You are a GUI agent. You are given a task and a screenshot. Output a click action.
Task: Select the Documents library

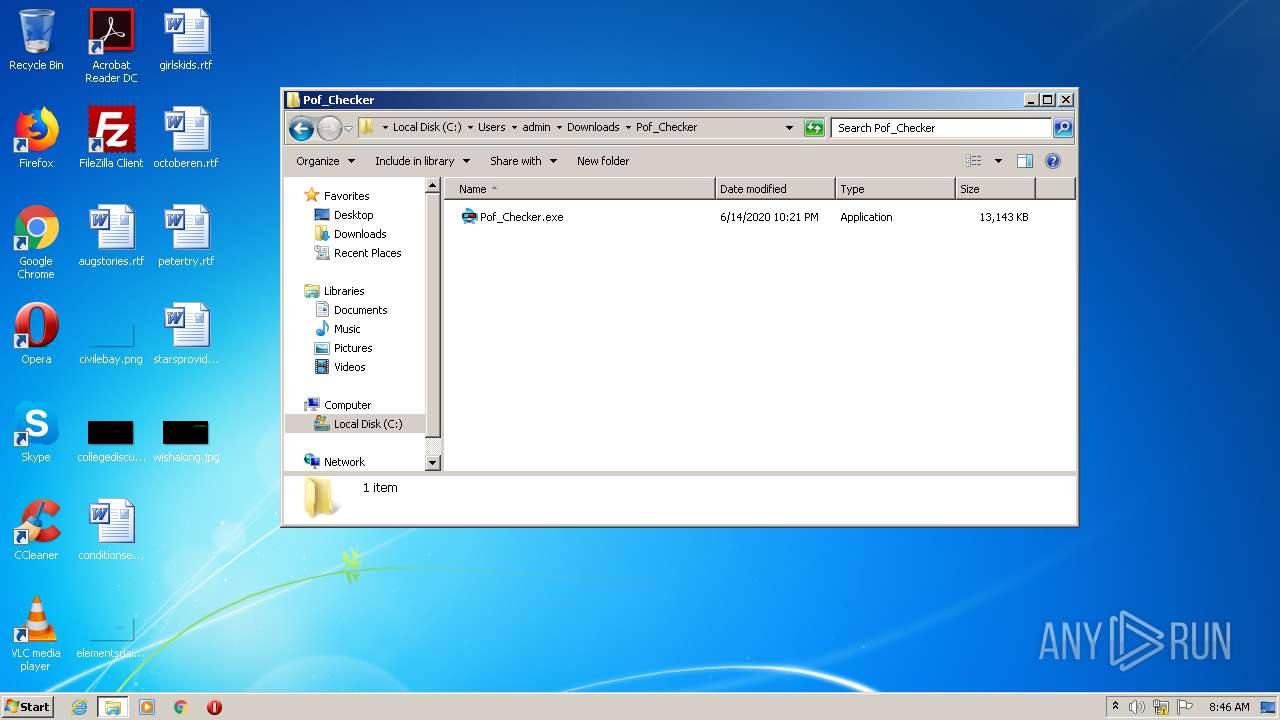[360, 310]
